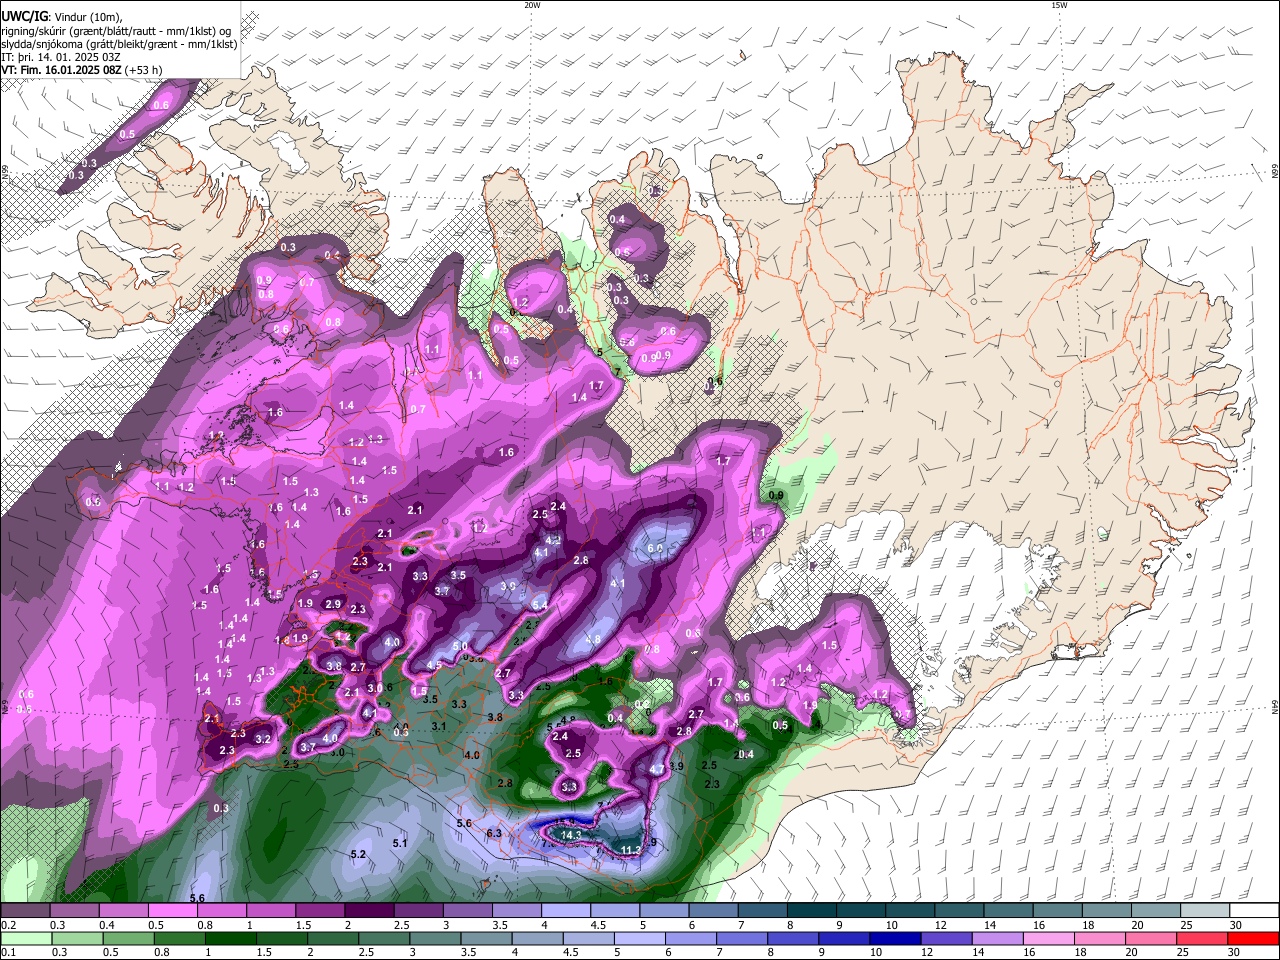Click the '3.2' value on the map

(x=263, y=739)
